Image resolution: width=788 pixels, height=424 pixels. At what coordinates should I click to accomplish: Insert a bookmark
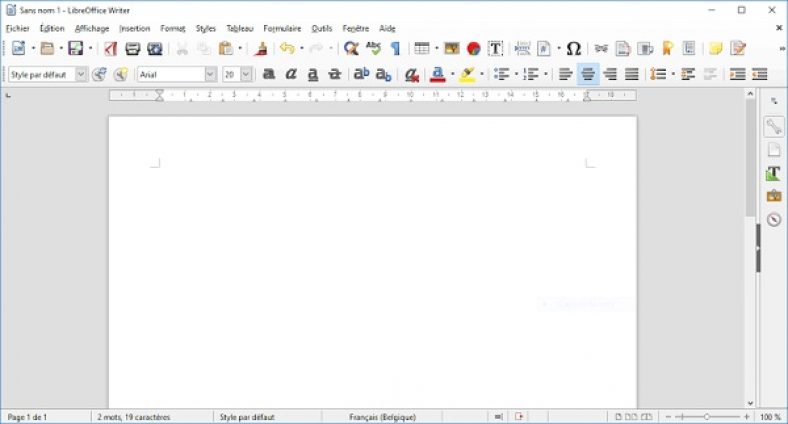(x=667, y=48)
